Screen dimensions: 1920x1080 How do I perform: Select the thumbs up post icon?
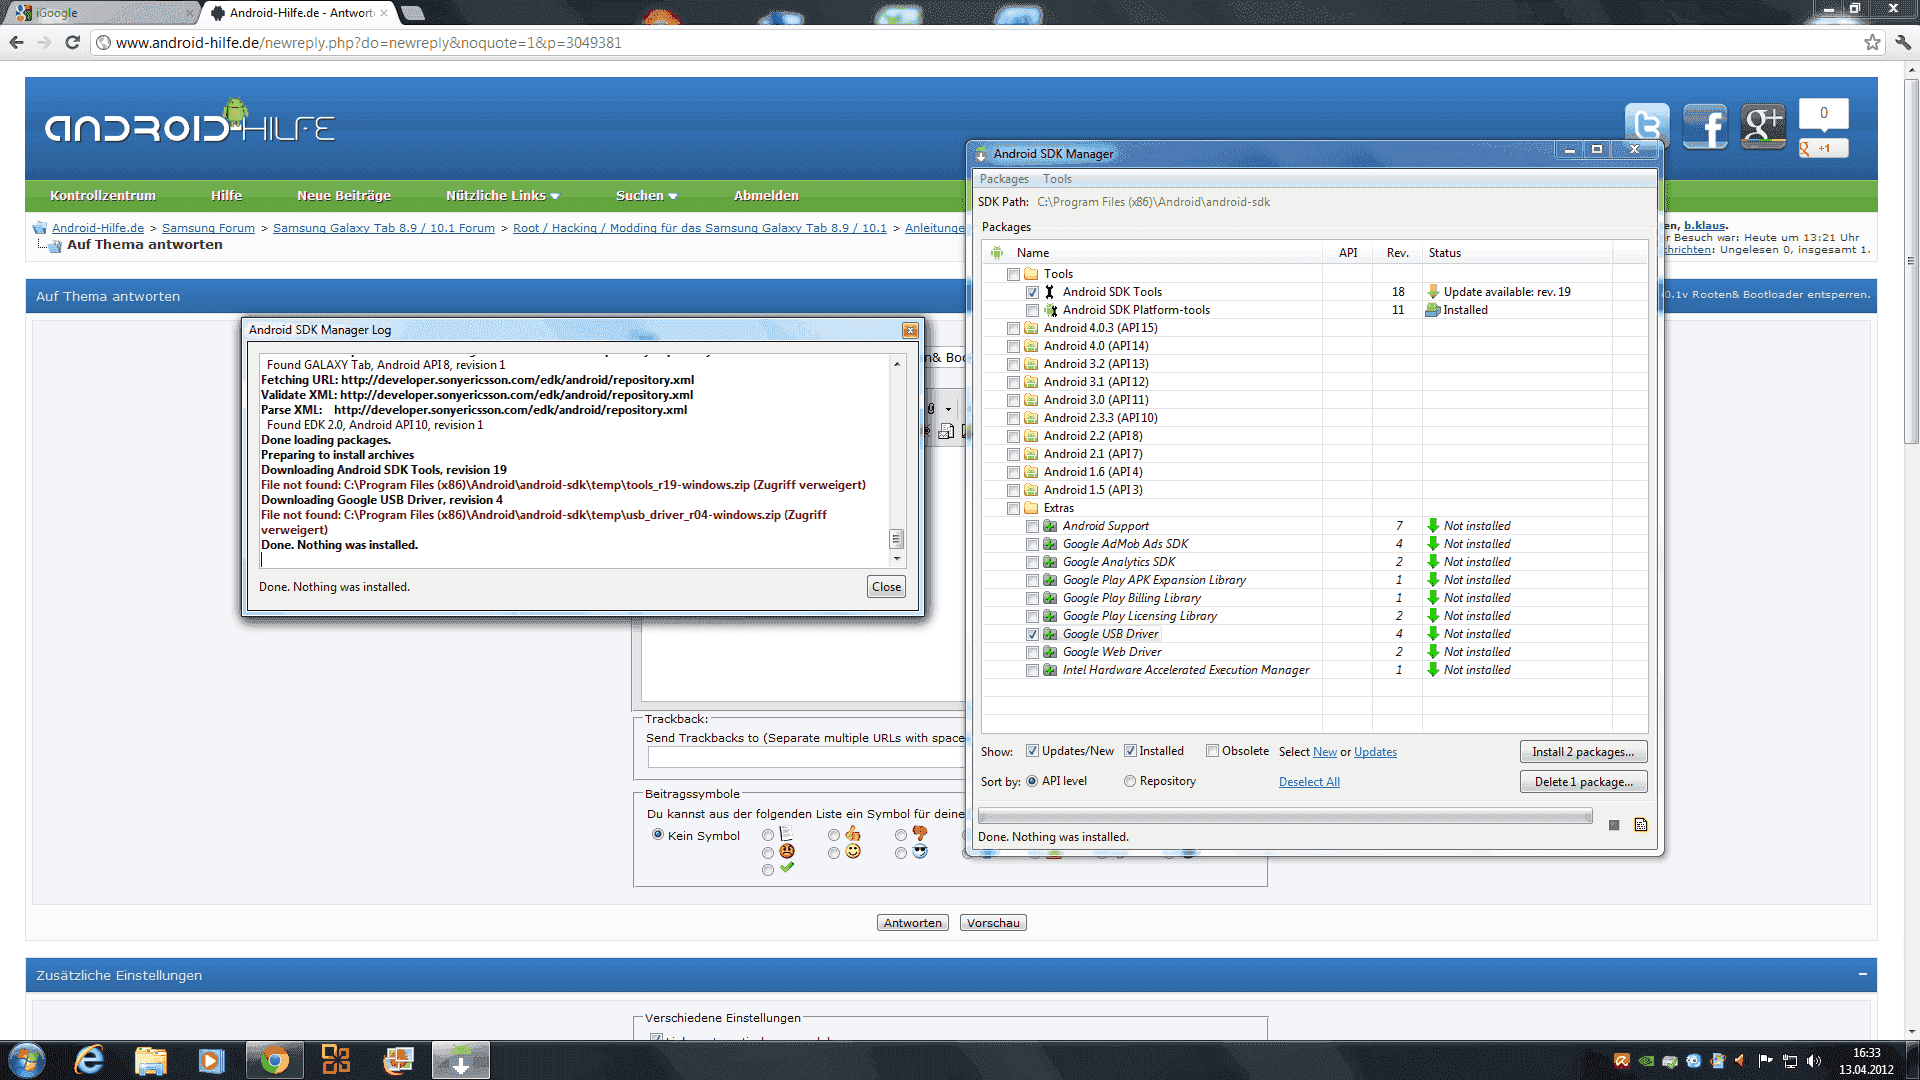pos(853,834)
